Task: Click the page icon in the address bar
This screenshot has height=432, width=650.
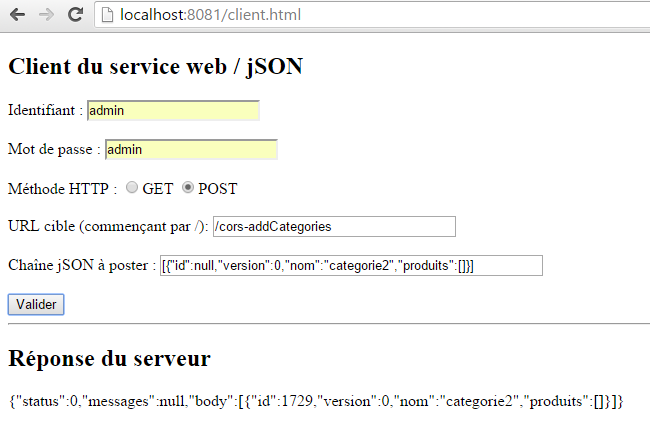Action: click(x=107, y=15)
